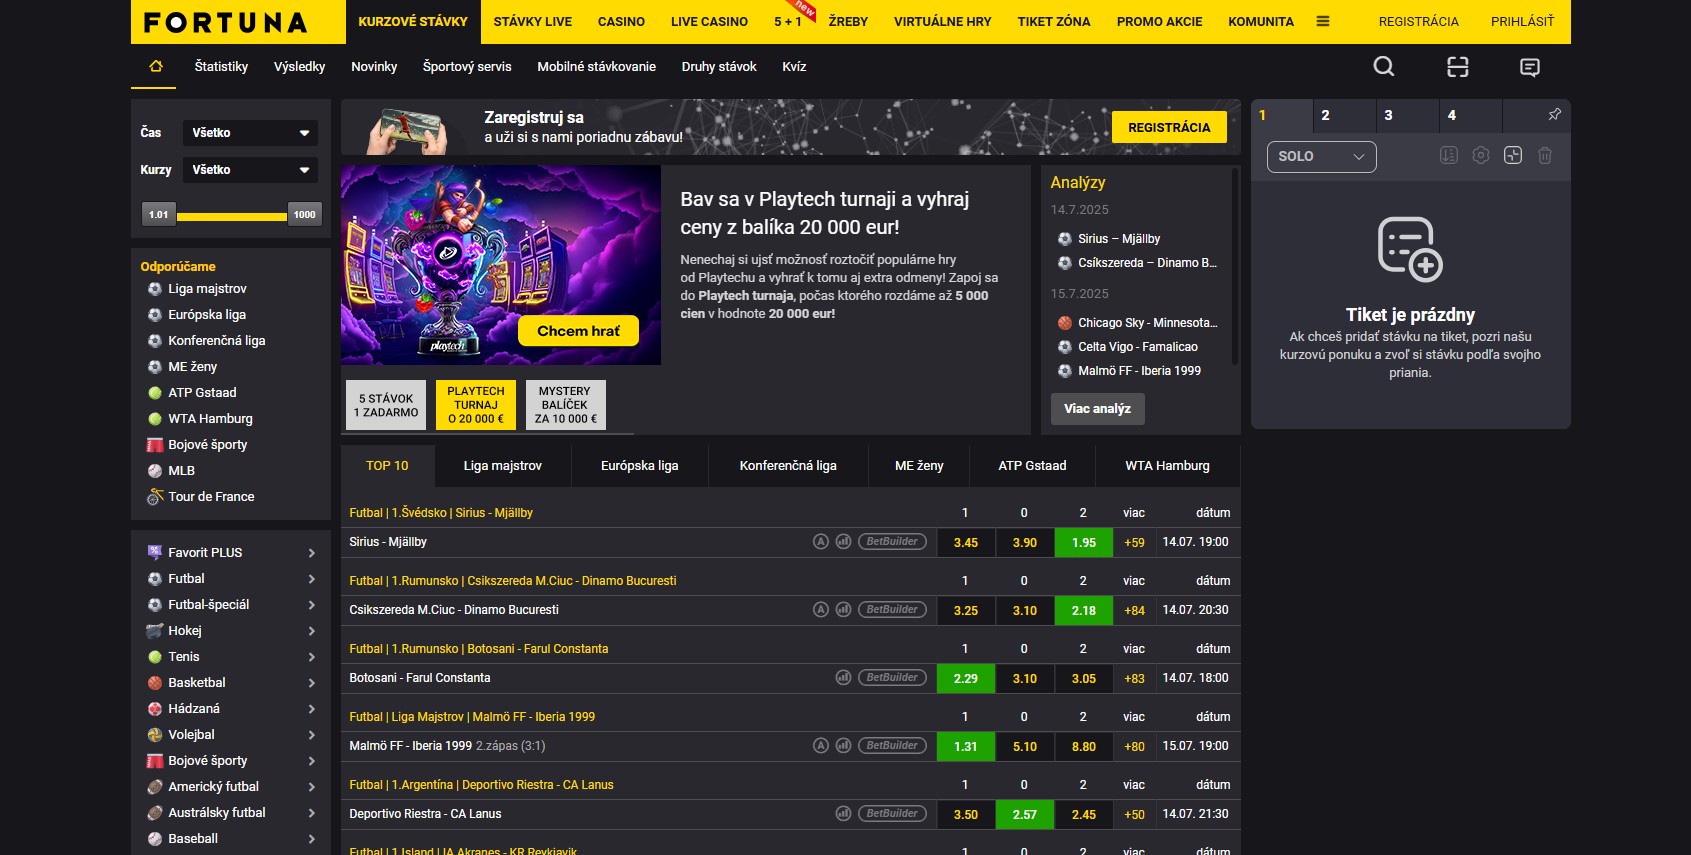Toggle highlighted odds 2.29 for Botosani
Image resolution: width=1691 pixels, height=855 pixels.
tap(966, 679)
